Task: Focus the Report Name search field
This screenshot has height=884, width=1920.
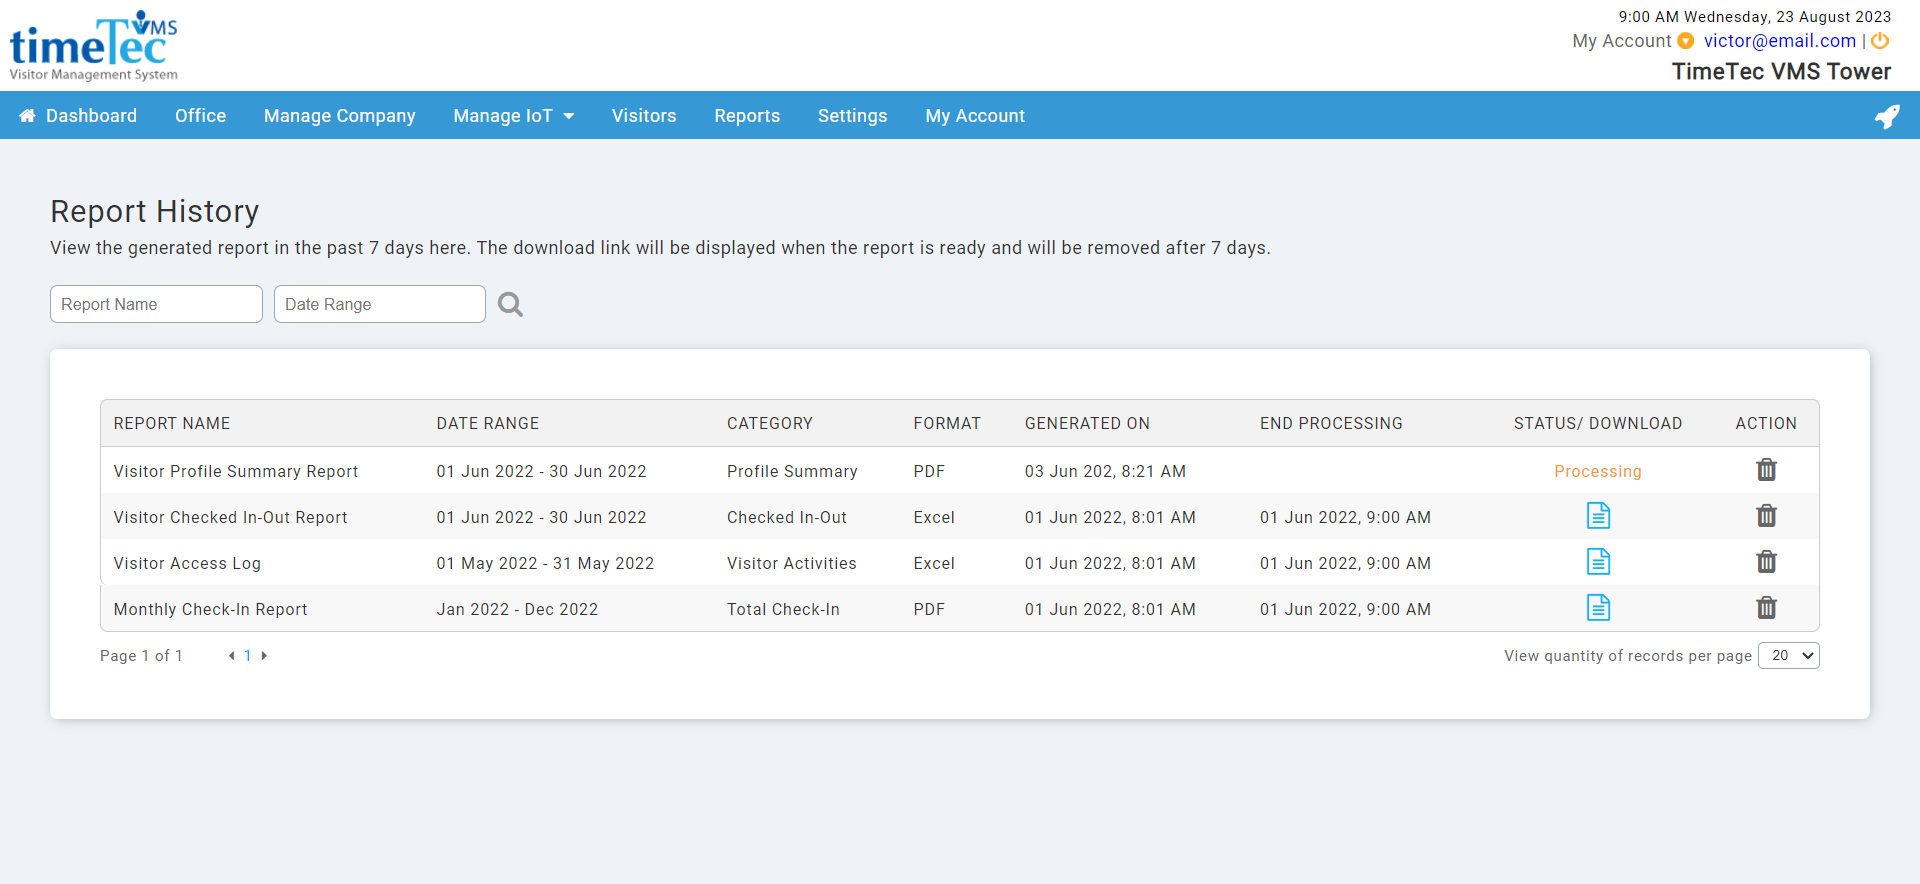Action: [x=156, y=304]
